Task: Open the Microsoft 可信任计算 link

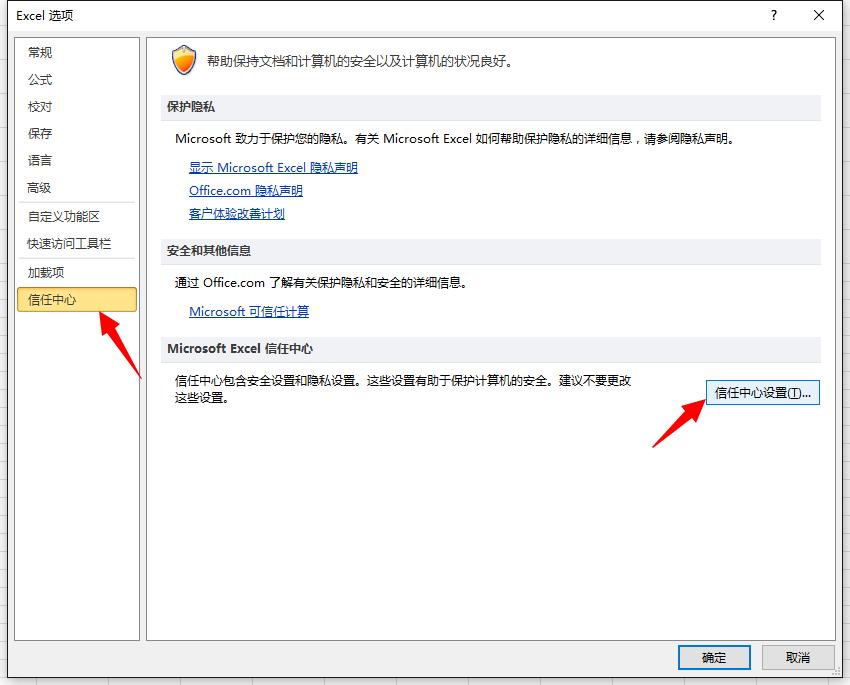Action: coord(247,312)
